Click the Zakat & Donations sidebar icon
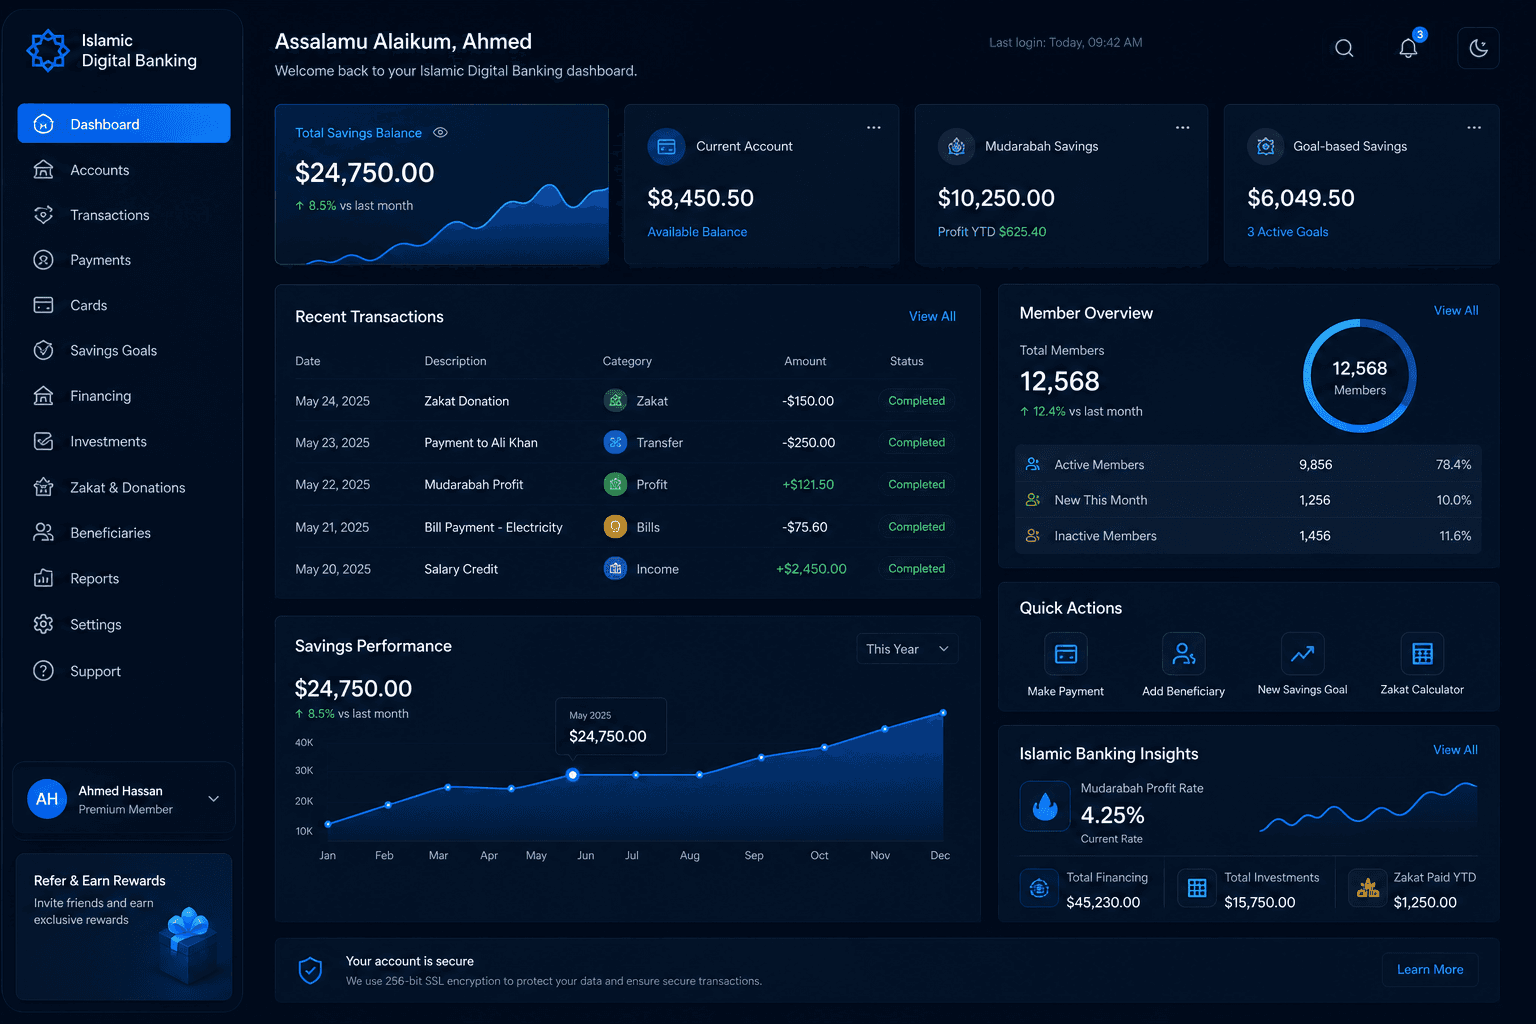1536x1024 pixels. (43, 487)
